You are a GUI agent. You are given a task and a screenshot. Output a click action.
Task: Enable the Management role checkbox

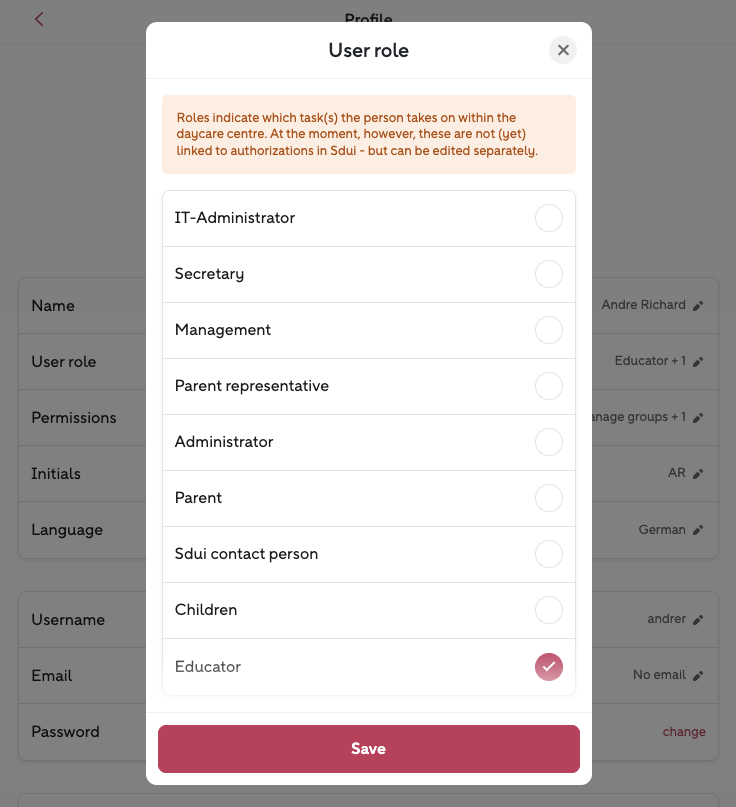coord(548,330)
